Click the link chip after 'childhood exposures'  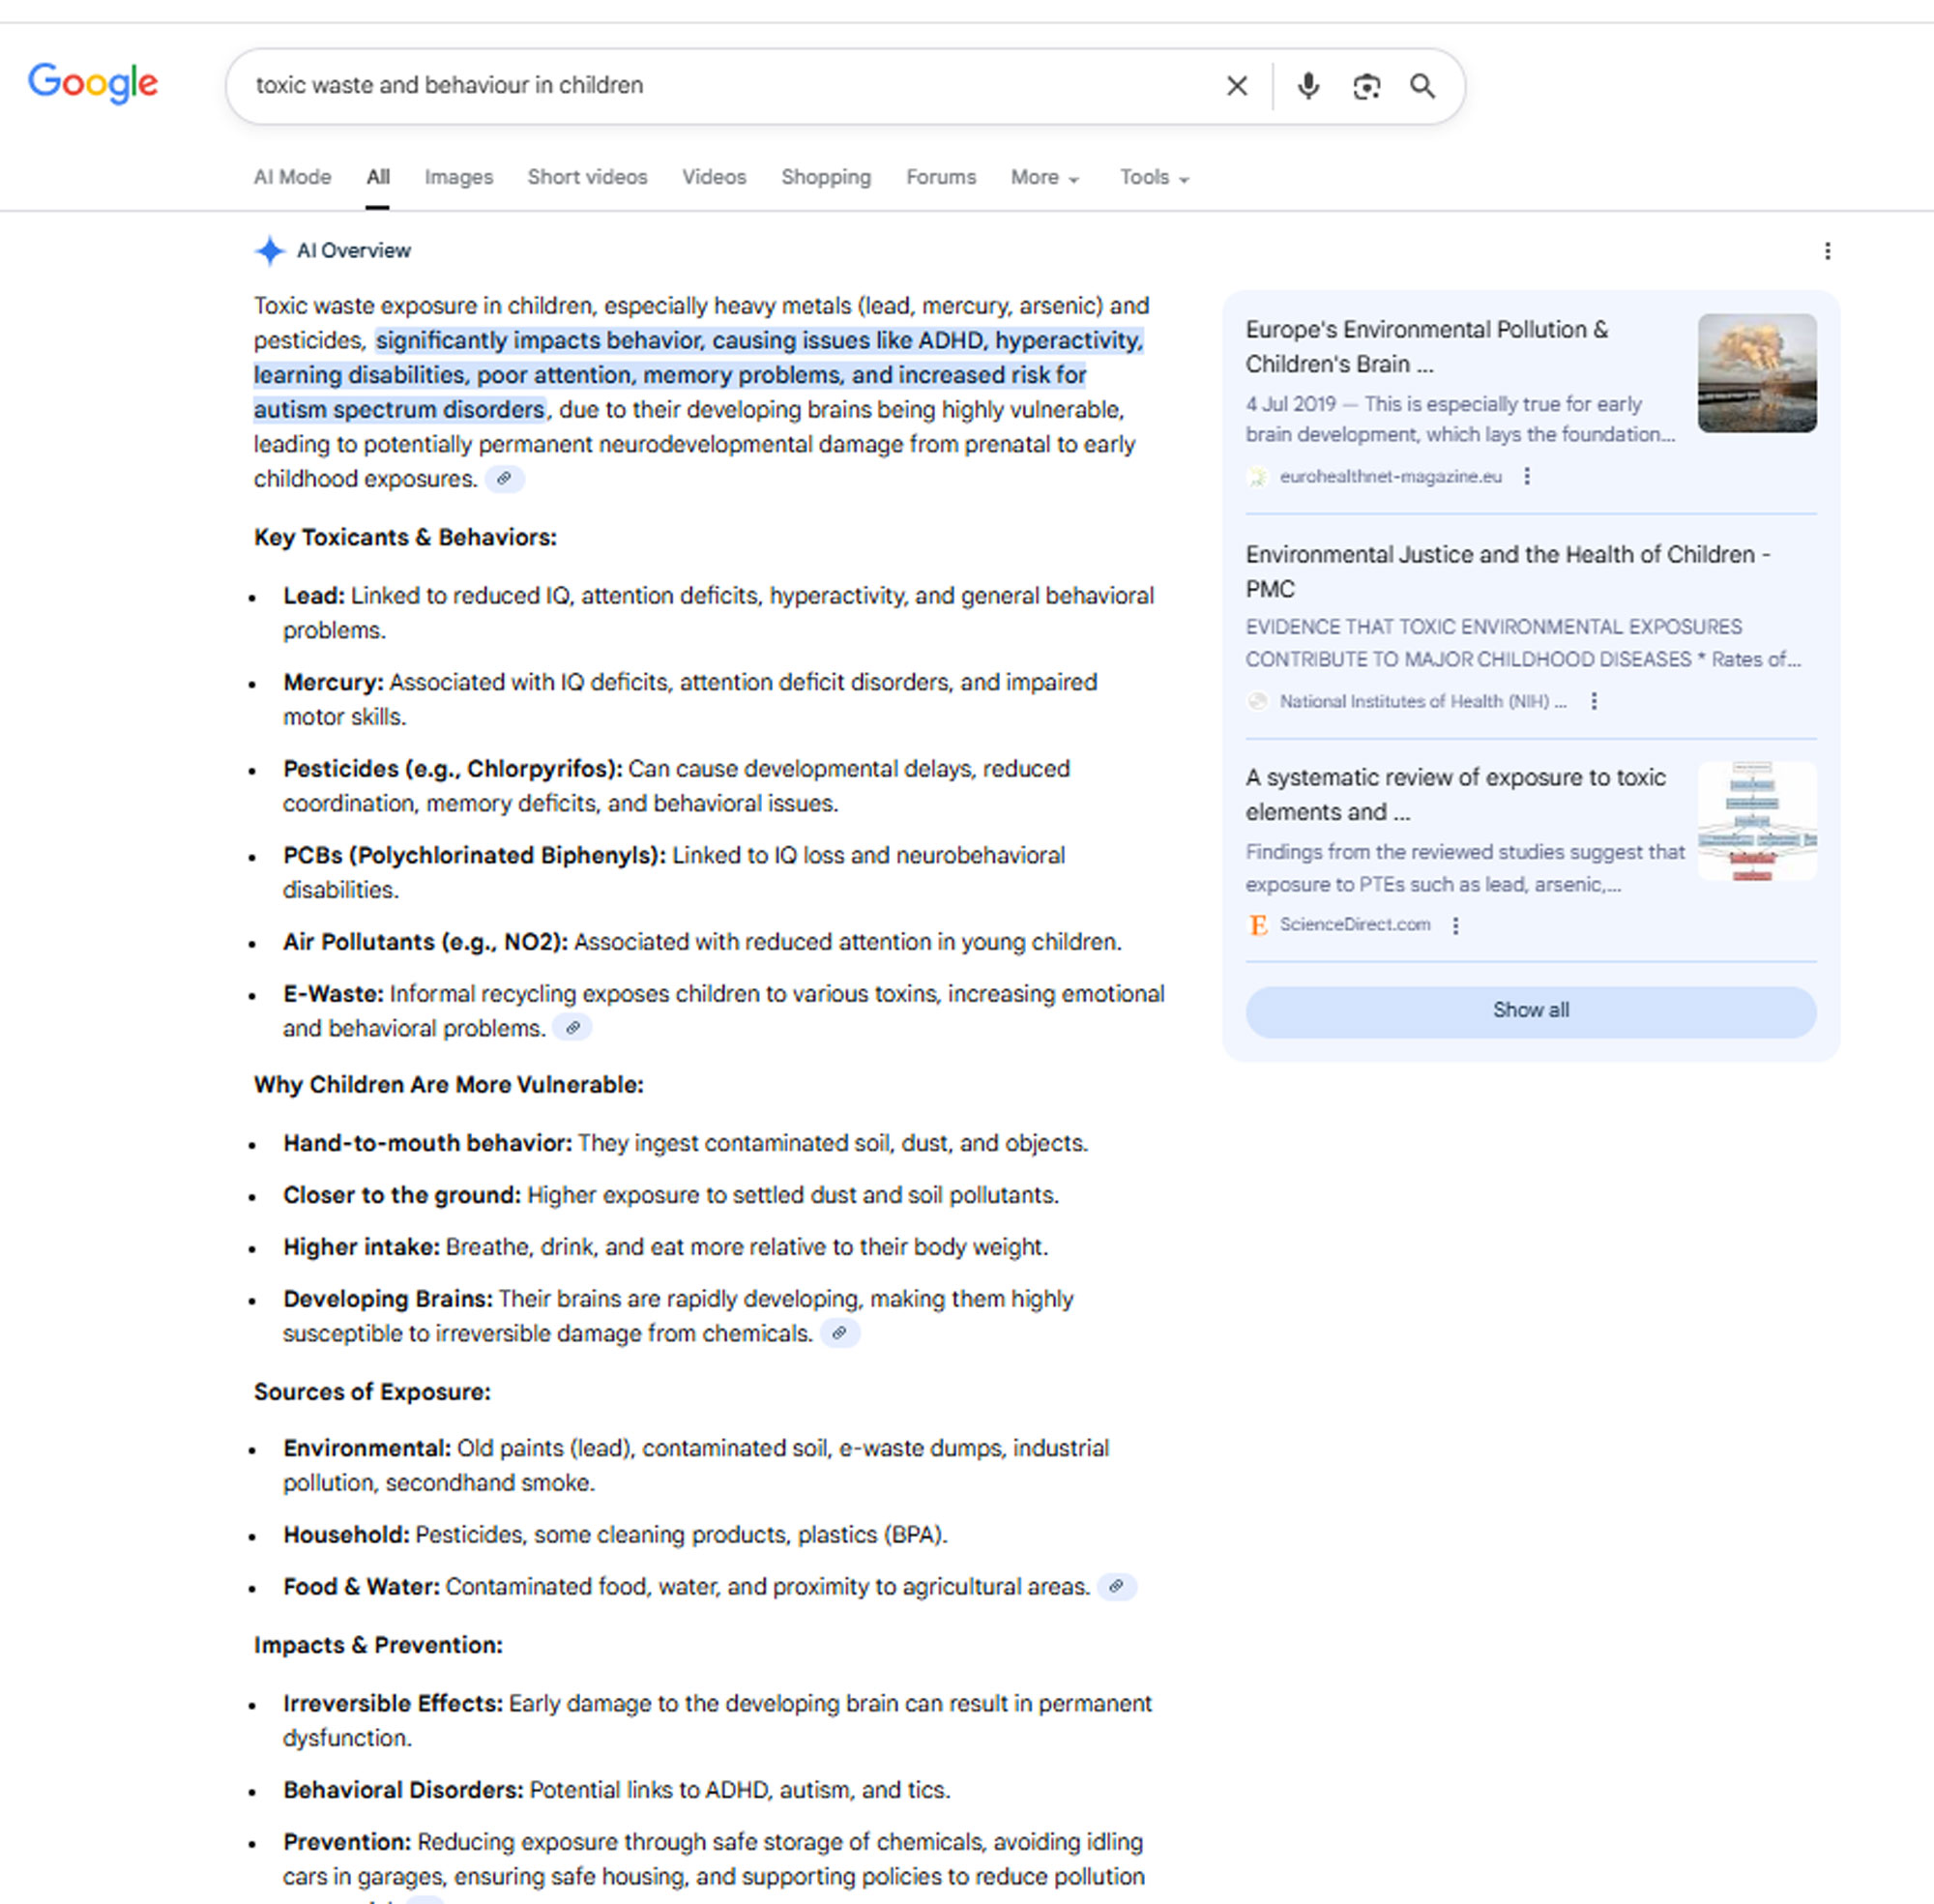coord(504,479)
